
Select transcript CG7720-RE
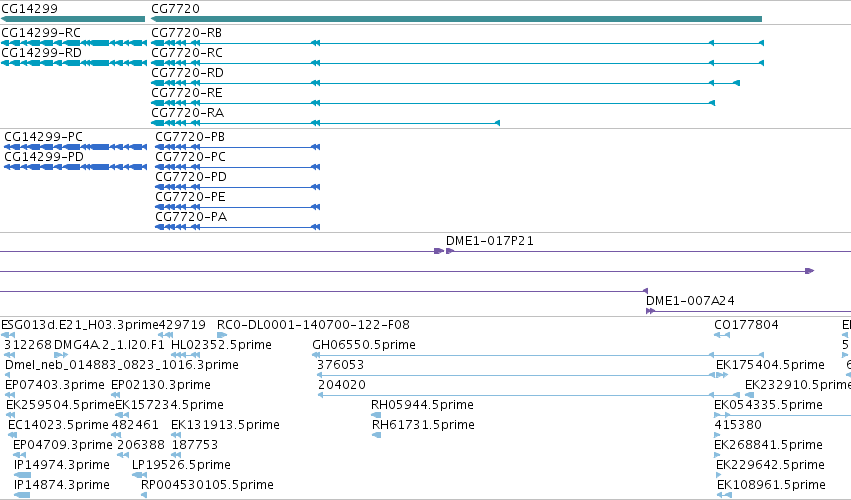tap(187, 93)
